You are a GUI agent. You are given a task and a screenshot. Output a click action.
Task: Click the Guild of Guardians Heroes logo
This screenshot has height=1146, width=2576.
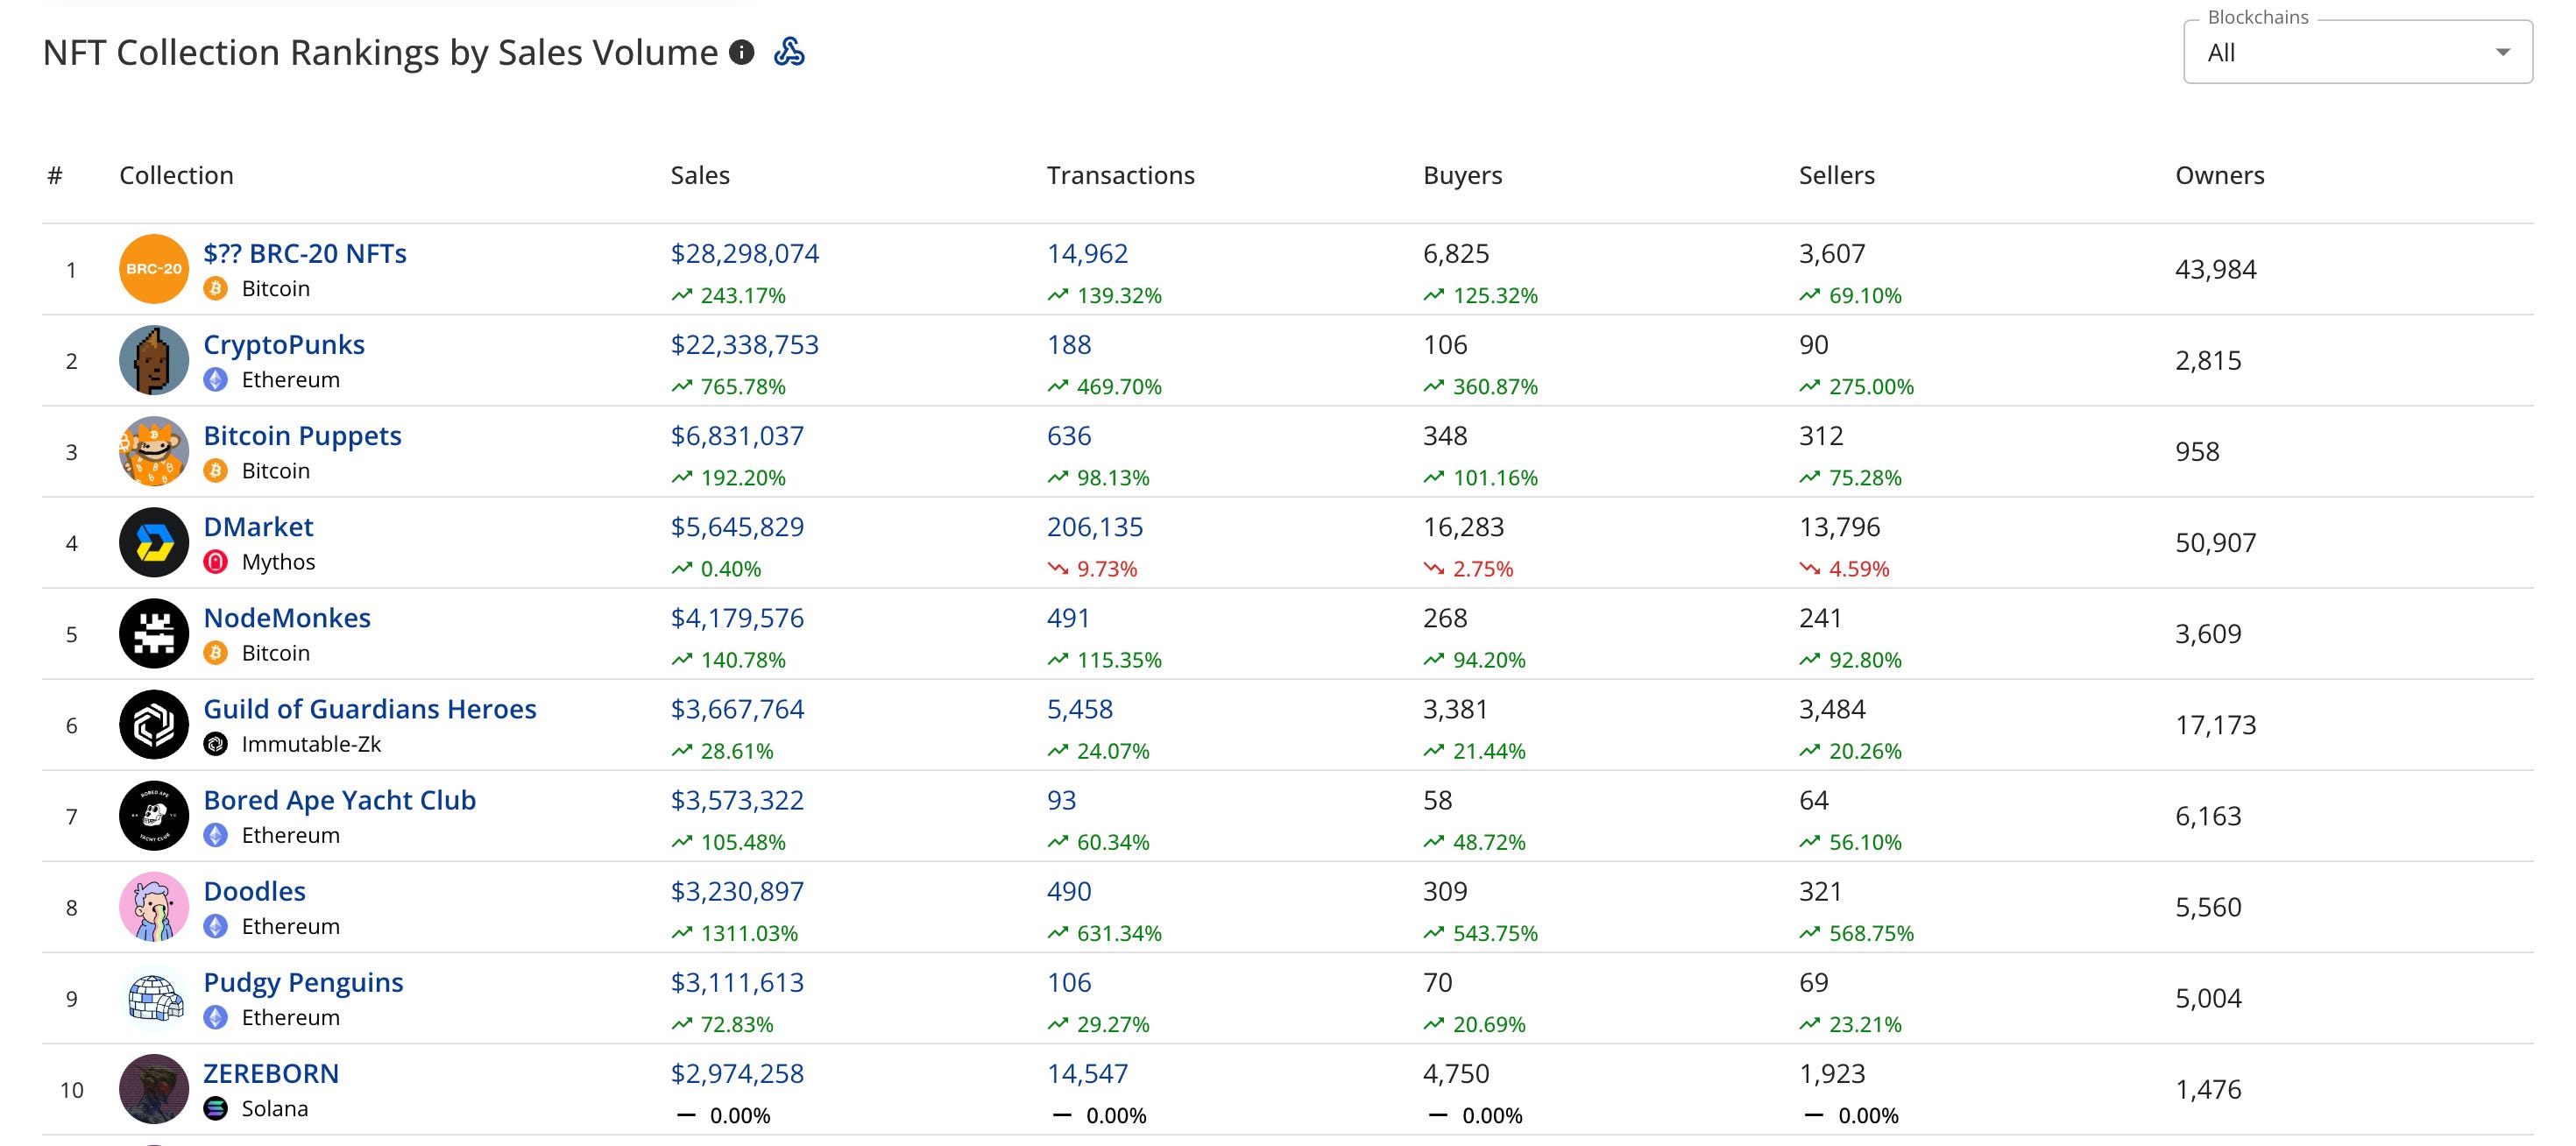click(154, 724)
